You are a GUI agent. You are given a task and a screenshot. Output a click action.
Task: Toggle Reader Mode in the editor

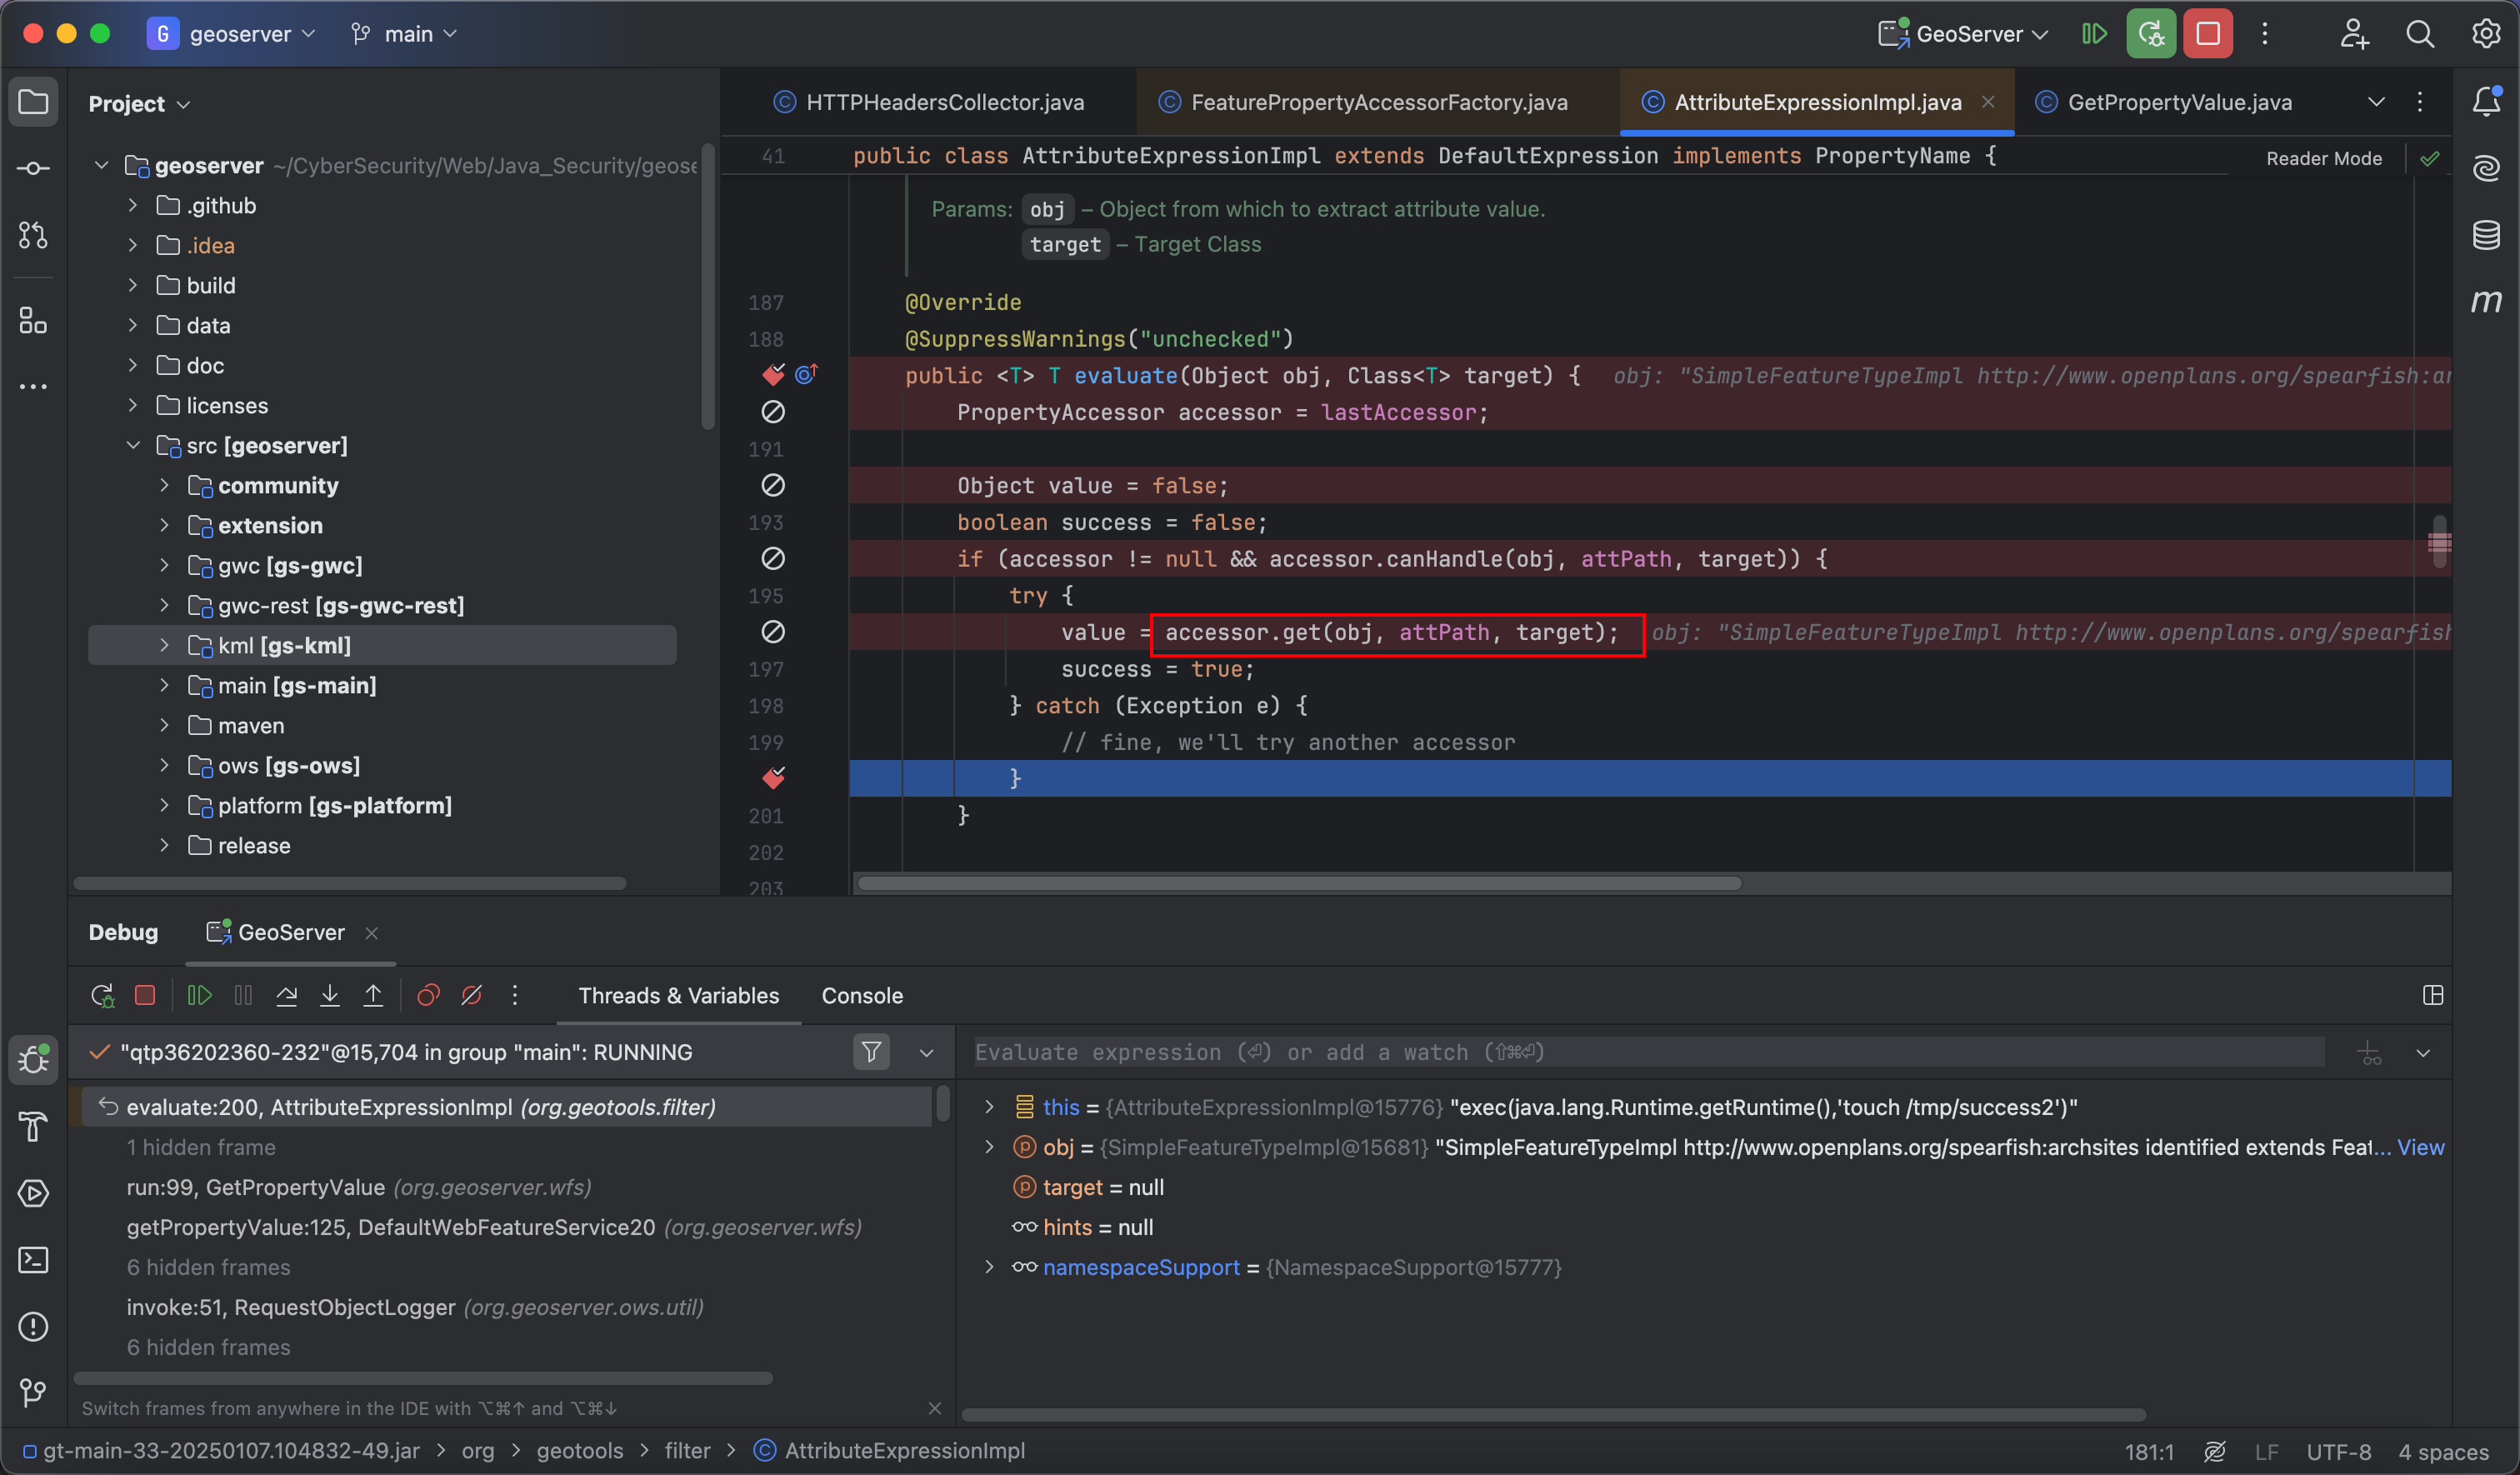tap(2323, 158)
